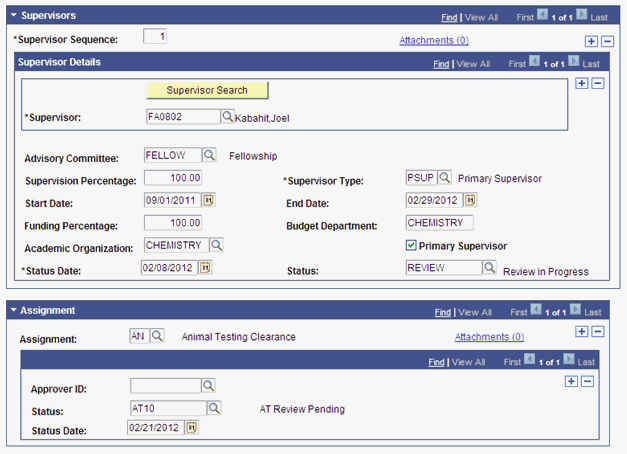Delete the Supervisor Sequence row

[x=607, y=41]
